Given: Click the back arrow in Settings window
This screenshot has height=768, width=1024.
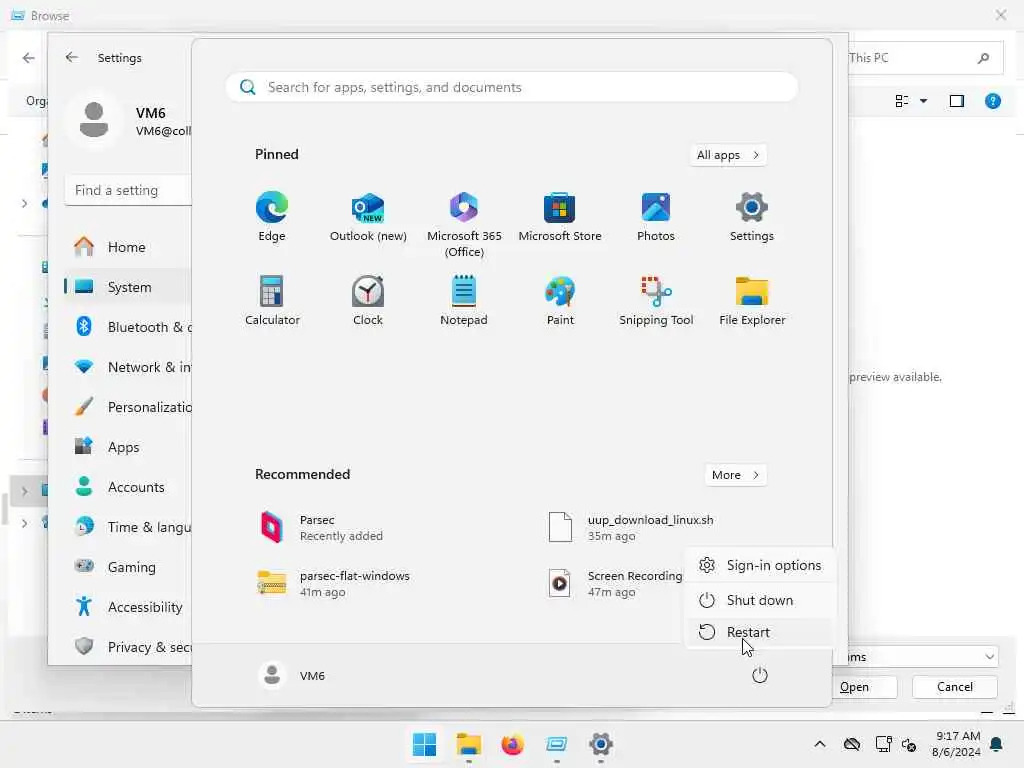Looking at the screenshot, I should [72, 57].
